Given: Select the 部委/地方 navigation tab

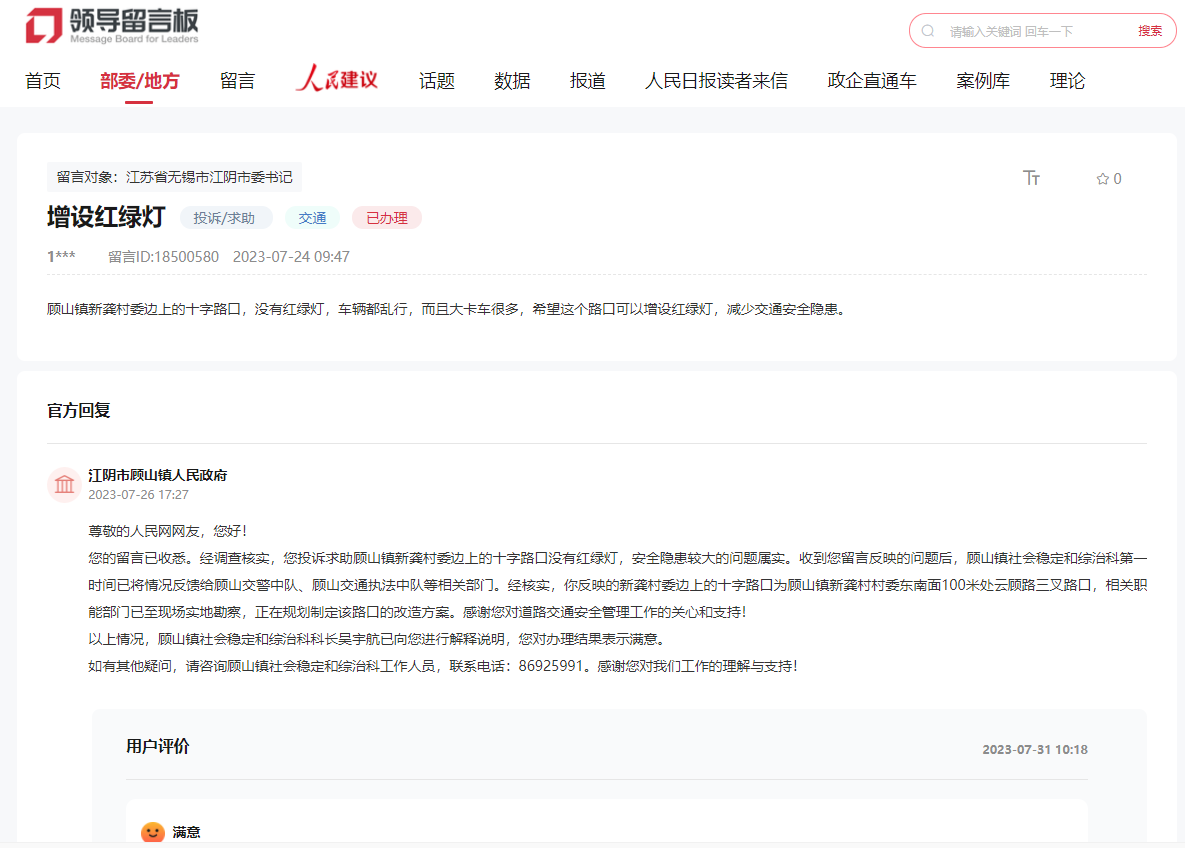Looking at the screenshot, I should pyautogui.click(x=140, y=81).
